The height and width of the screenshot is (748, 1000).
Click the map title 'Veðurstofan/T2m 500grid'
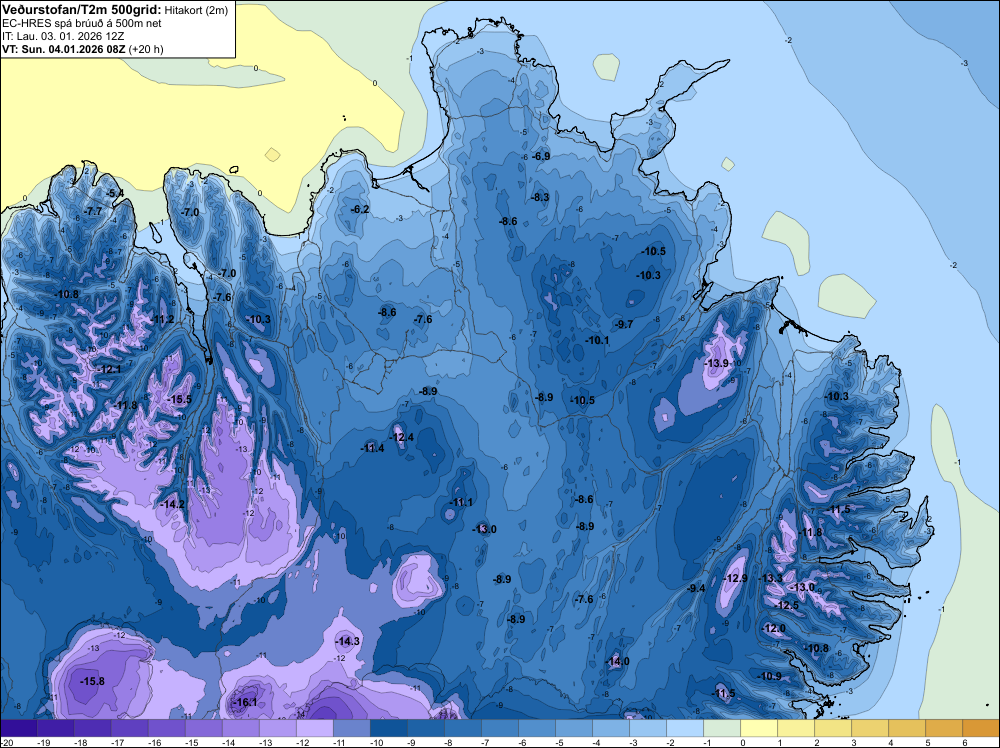click(x=81, y=9)
